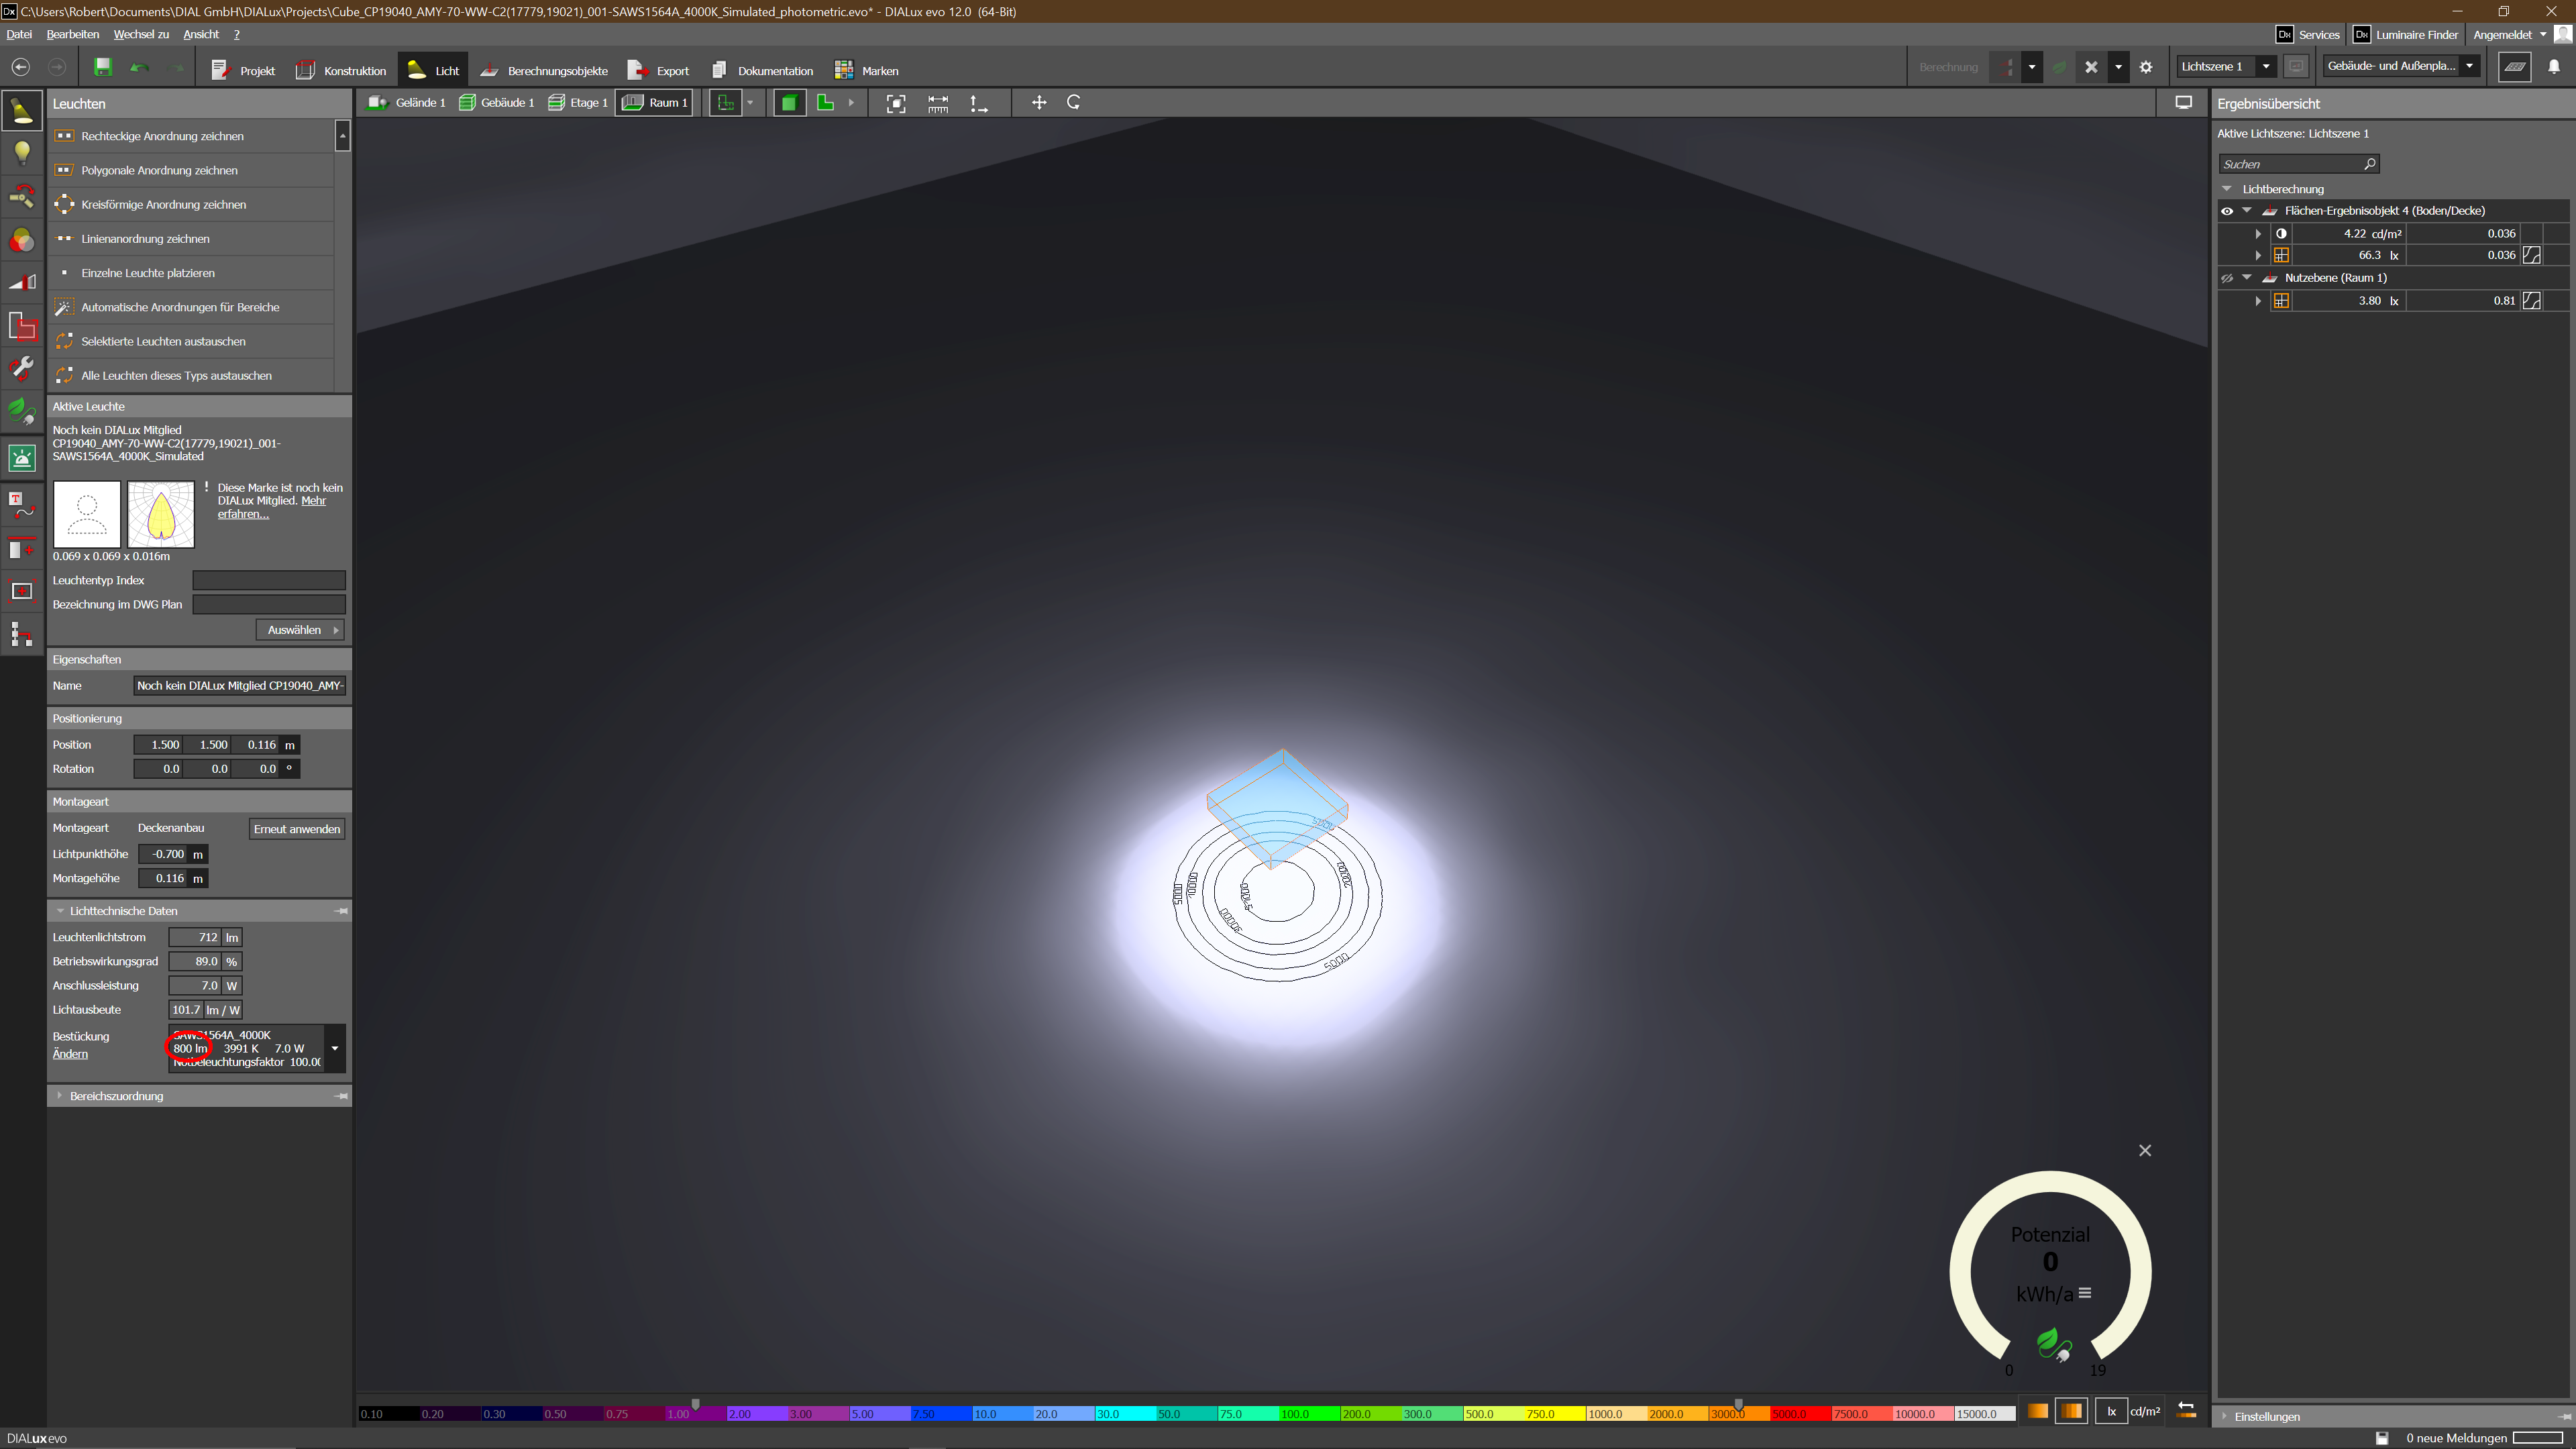
Task: Open the Lichtszene 1 dropdown
Action: [x=2266, y=67]
